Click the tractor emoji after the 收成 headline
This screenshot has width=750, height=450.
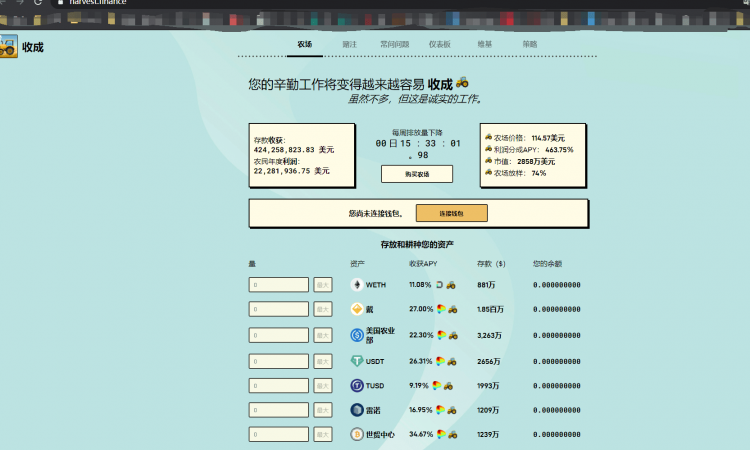pyautogui.click(x=462, y=82)
